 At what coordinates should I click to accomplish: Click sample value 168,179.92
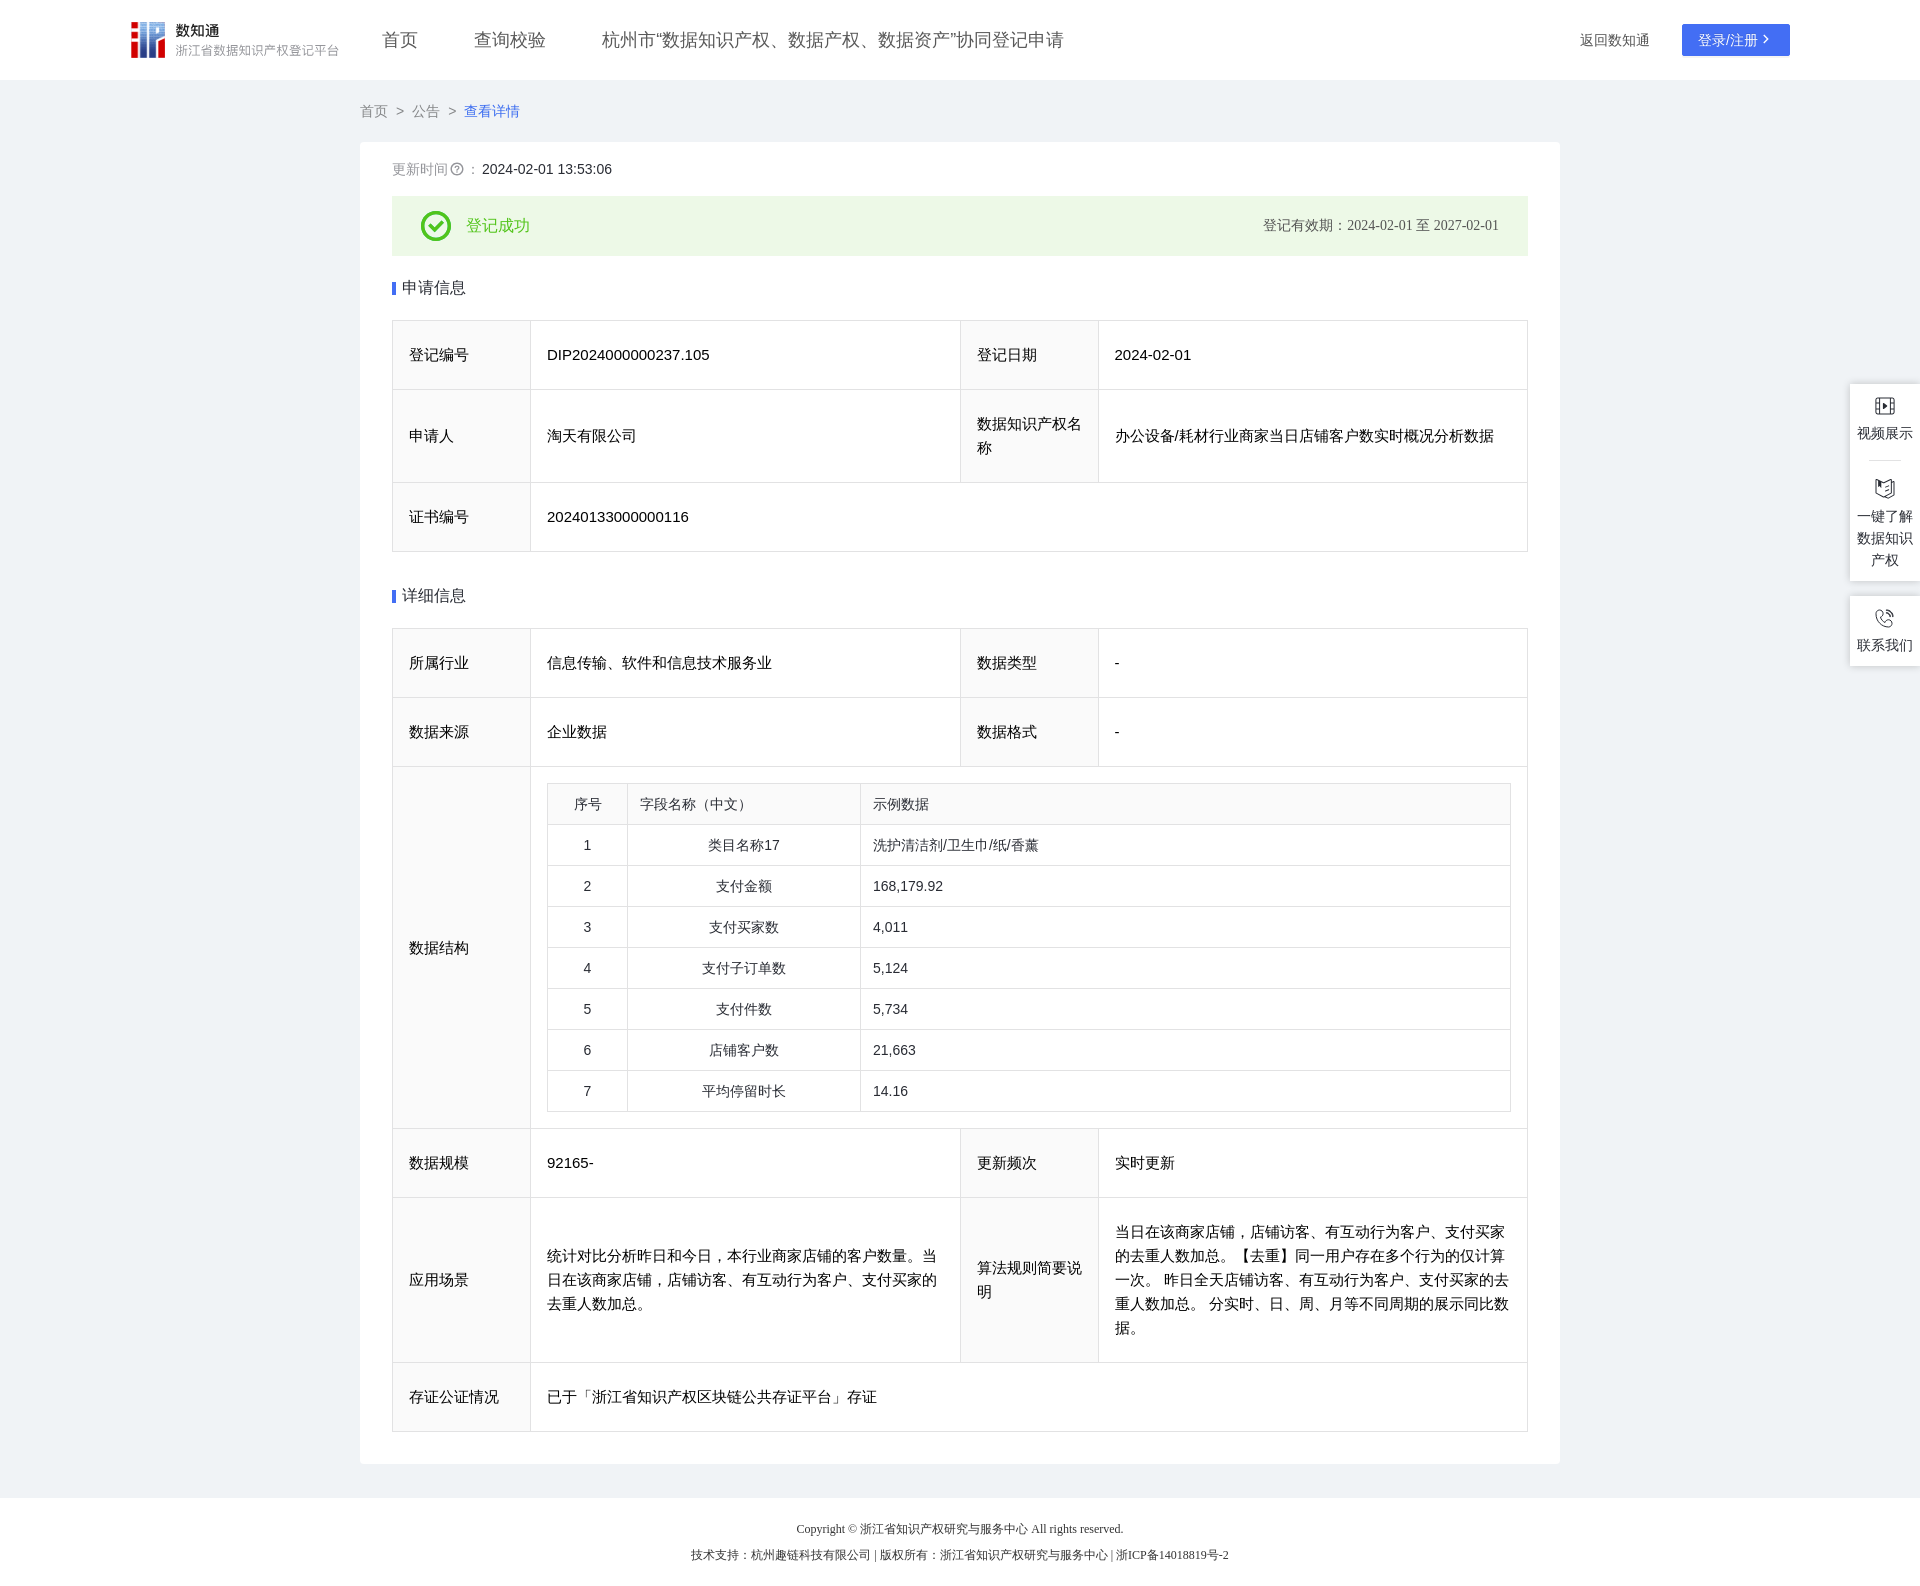908,887
